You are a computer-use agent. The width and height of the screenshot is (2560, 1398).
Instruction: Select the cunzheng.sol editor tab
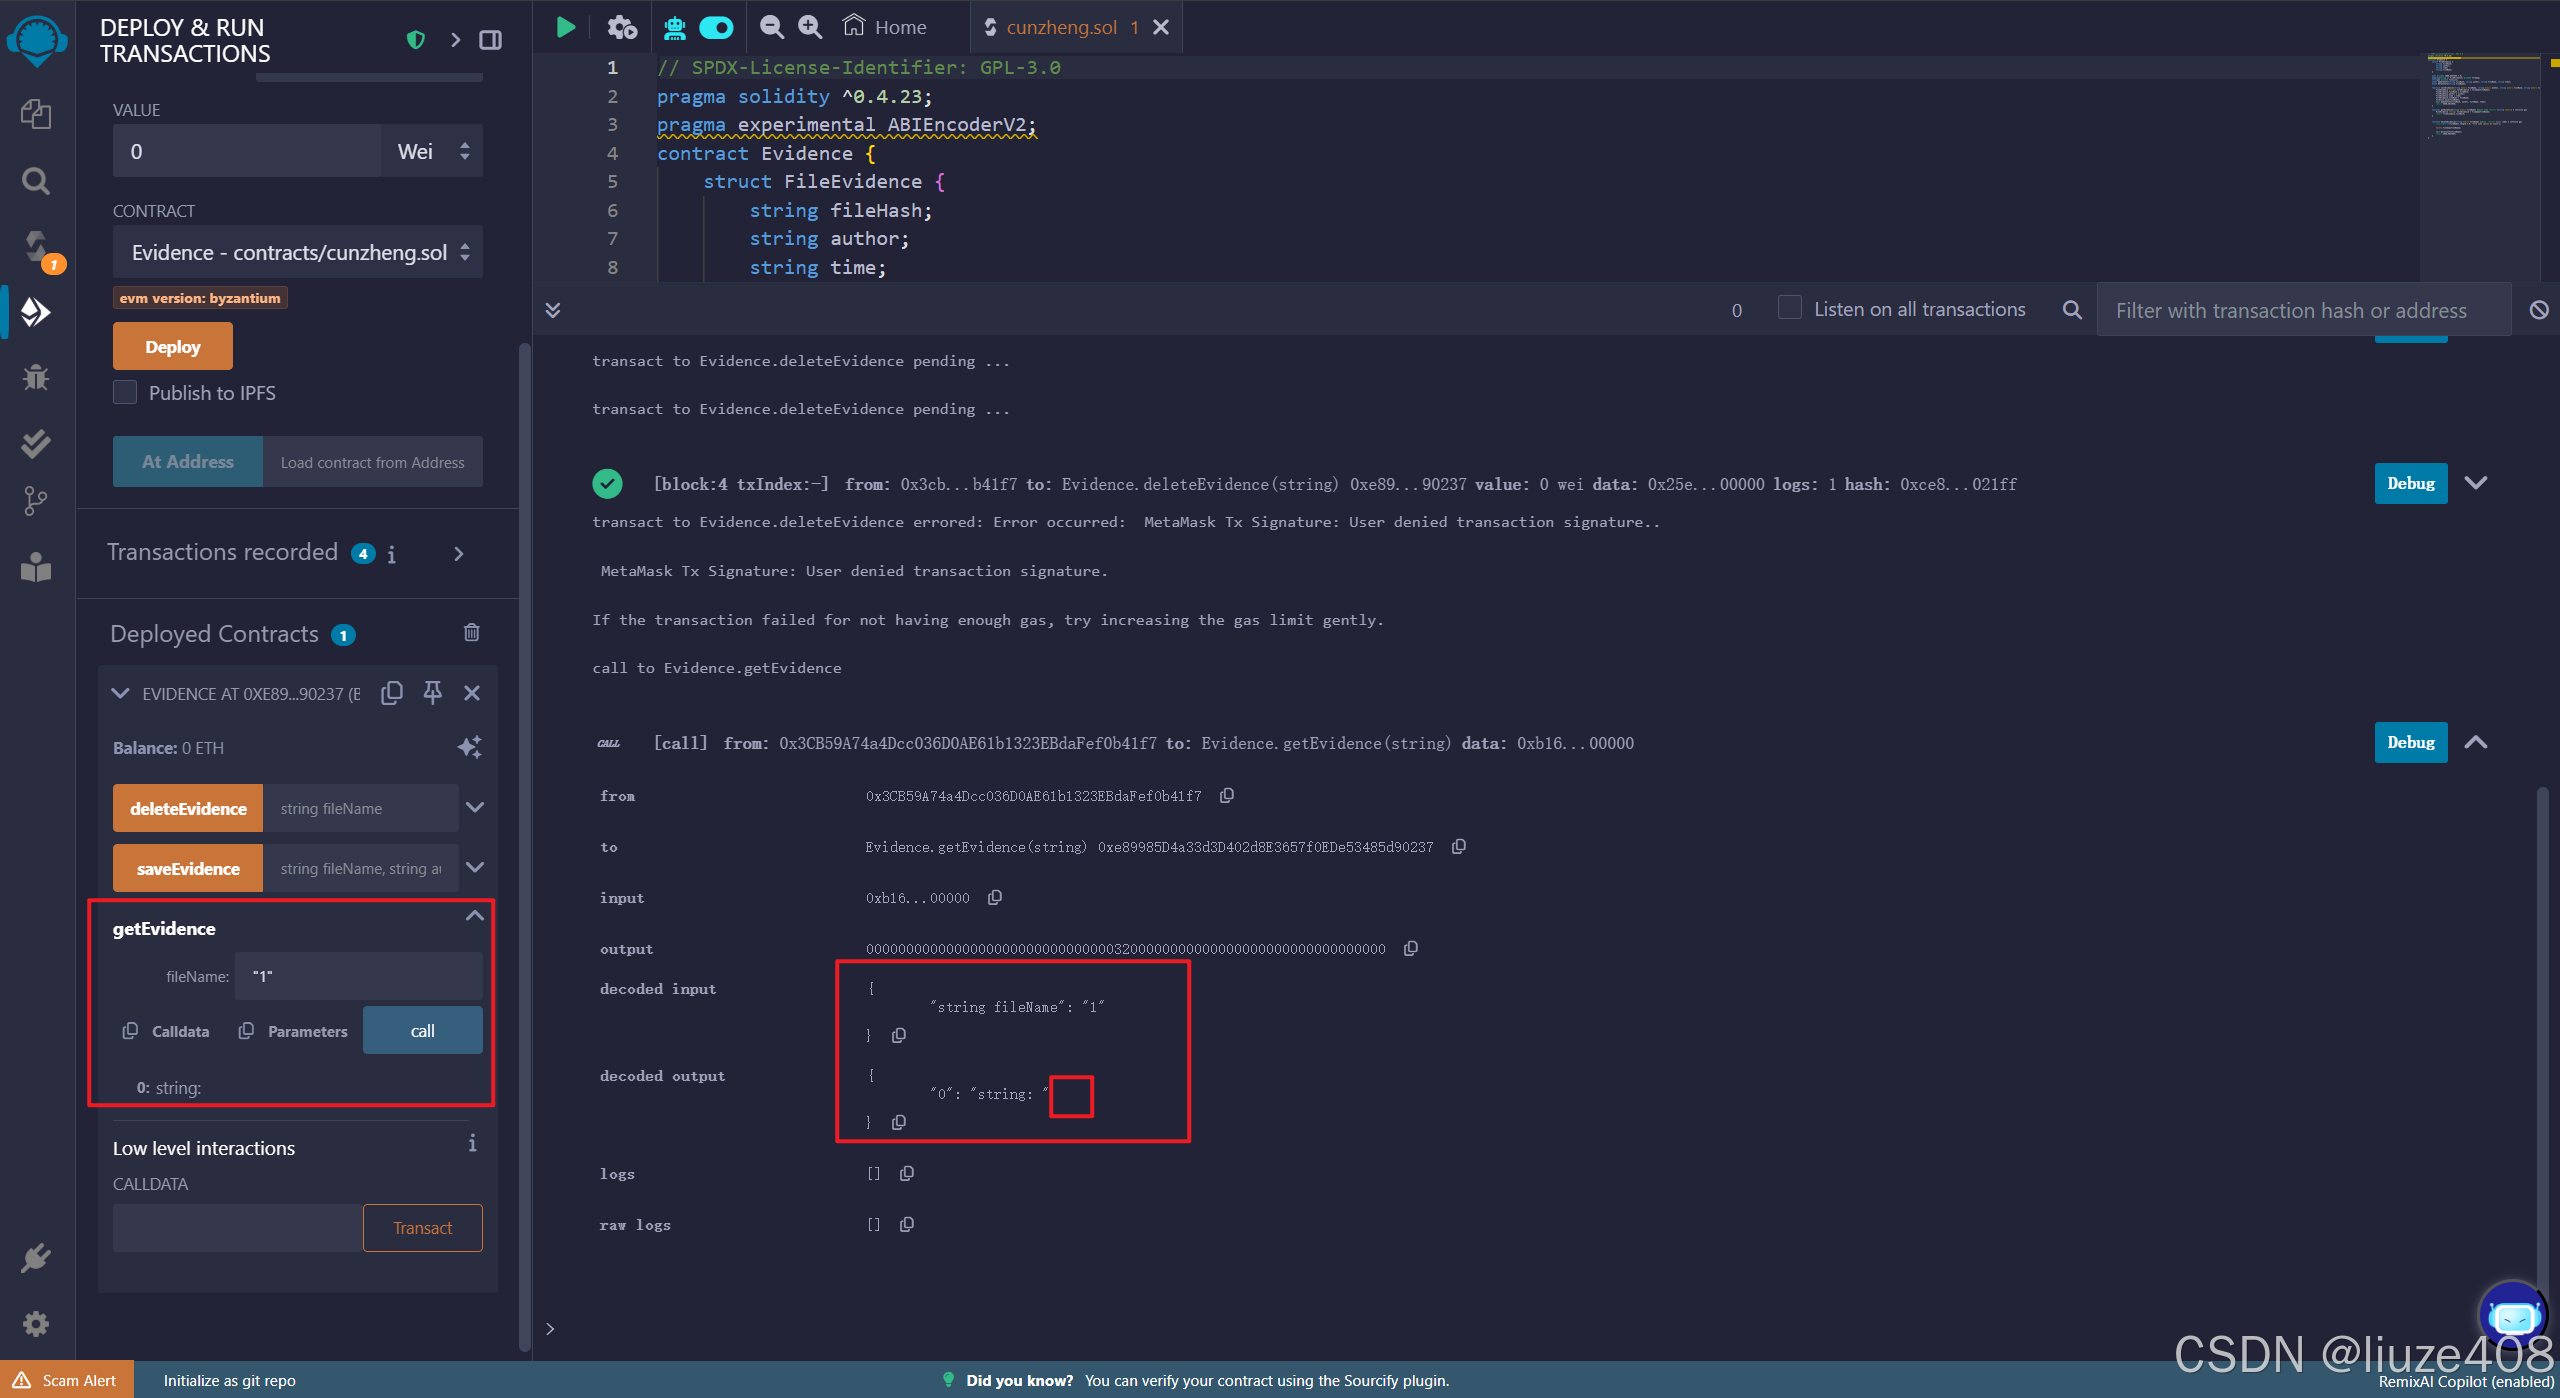pos(1061,27)
